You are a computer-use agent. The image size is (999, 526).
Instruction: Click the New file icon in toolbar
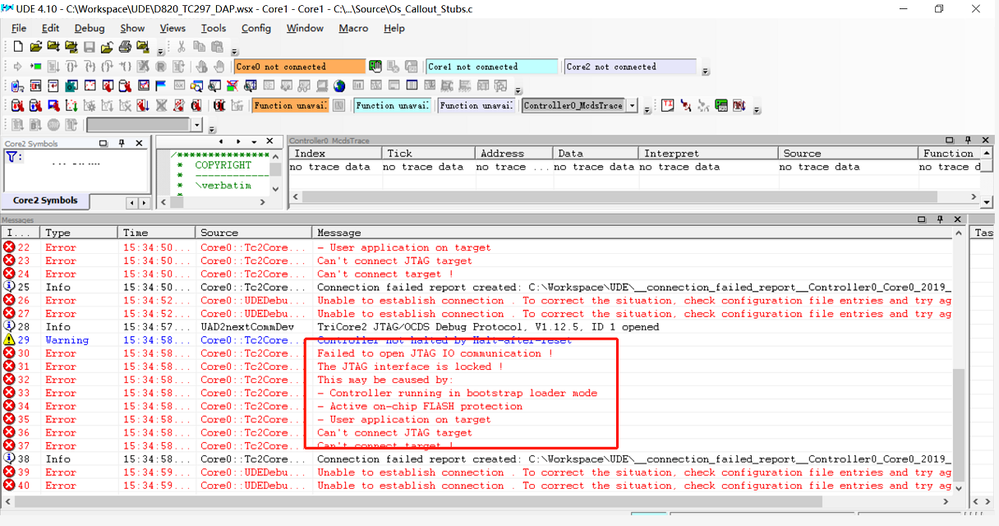click(x=18, y=47)
